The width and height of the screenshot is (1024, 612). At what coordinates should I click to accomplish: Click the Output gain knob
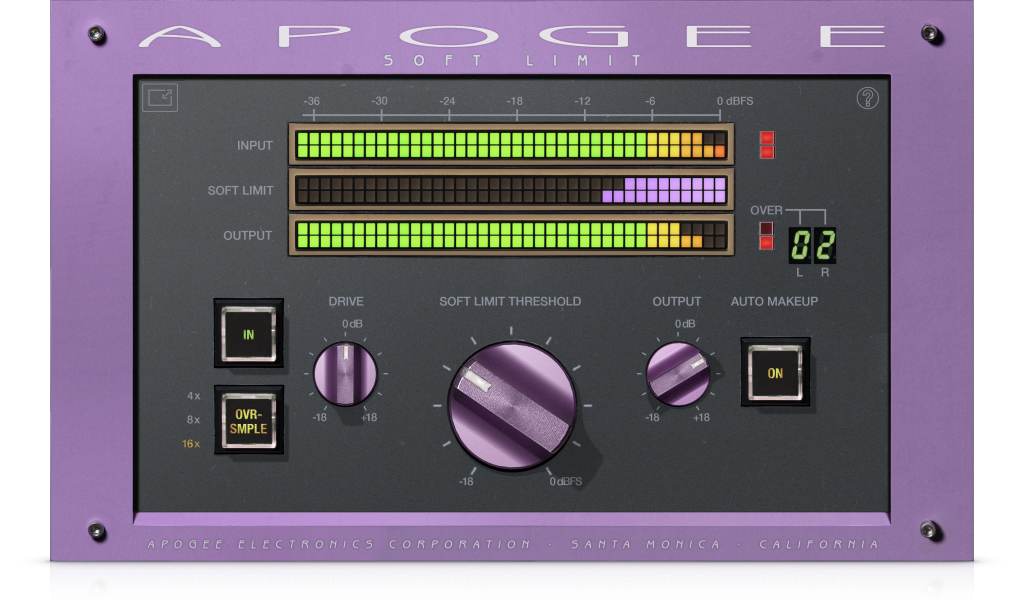678,373
